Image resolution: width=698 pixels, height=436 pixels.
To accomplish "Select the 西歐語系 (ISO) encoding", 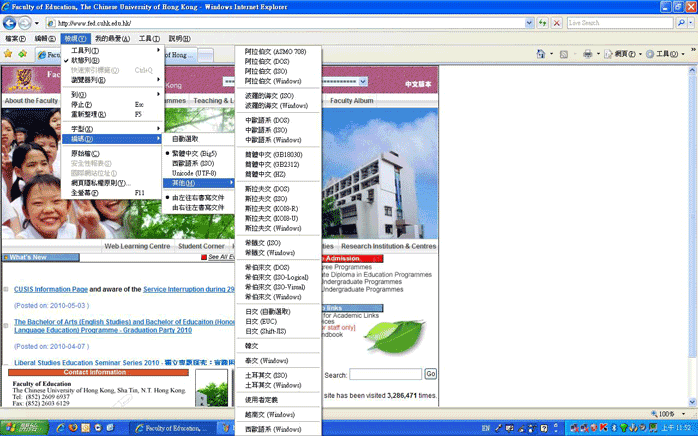I will point(199,163).
